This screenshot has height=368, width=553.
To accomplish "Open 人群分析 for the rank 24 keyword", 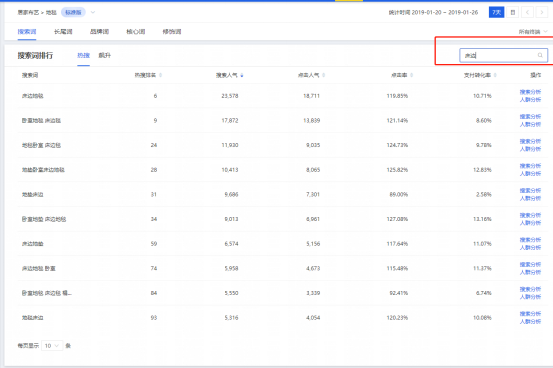I will click(530, 149).
